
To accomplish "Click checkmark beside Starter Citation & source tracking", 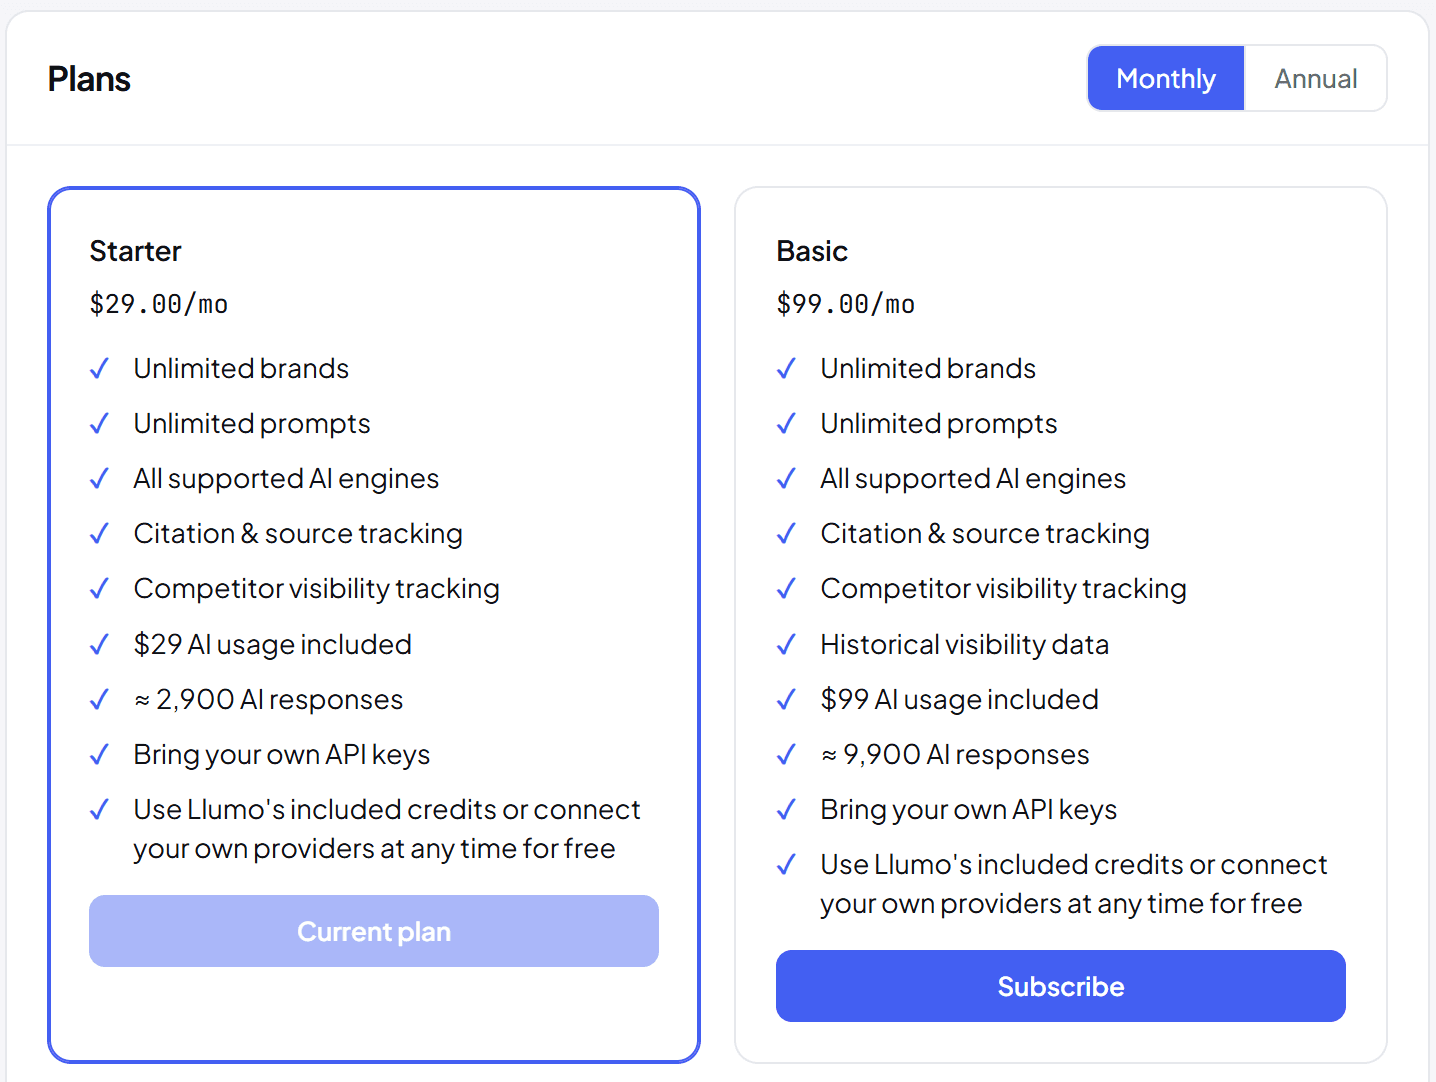I will point(99,534).
